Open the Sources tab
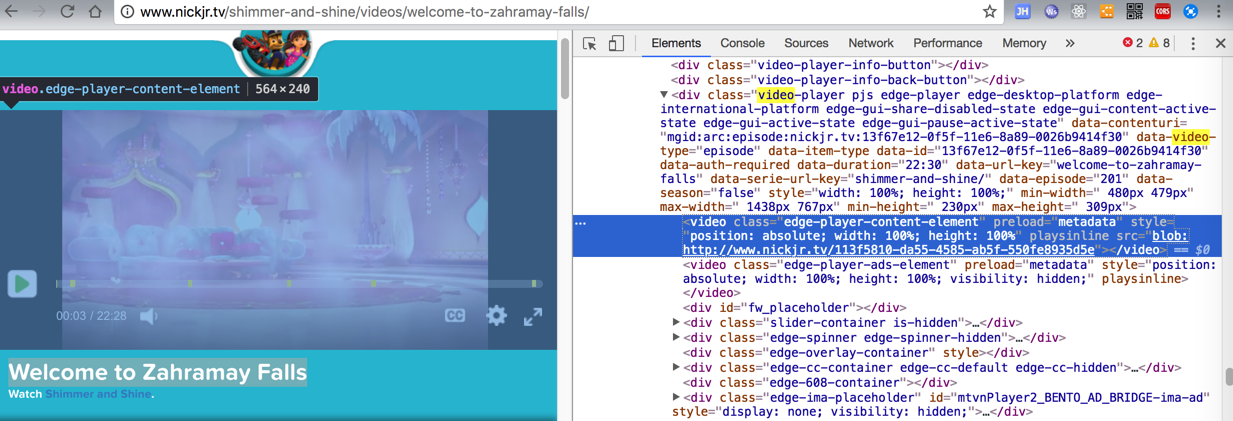The image size is (1233, 421). click(x=806, y=44)
